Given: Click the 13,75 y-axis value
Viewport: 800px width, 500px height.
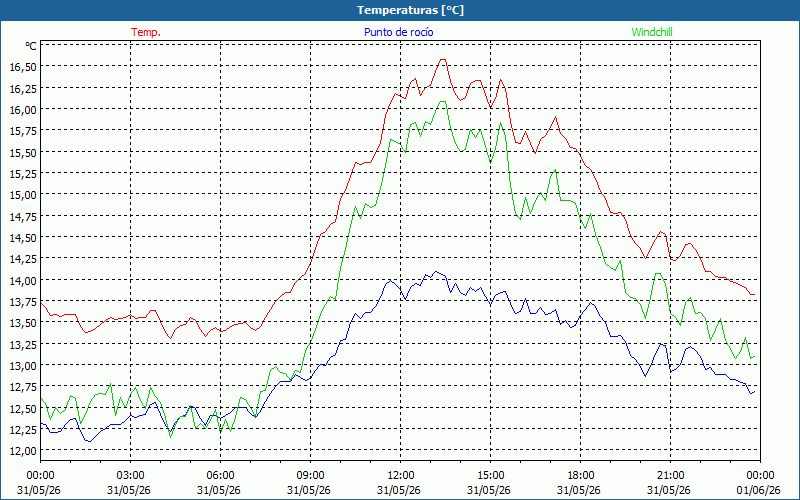Looking at the screenshot, I should click(23, 301).
